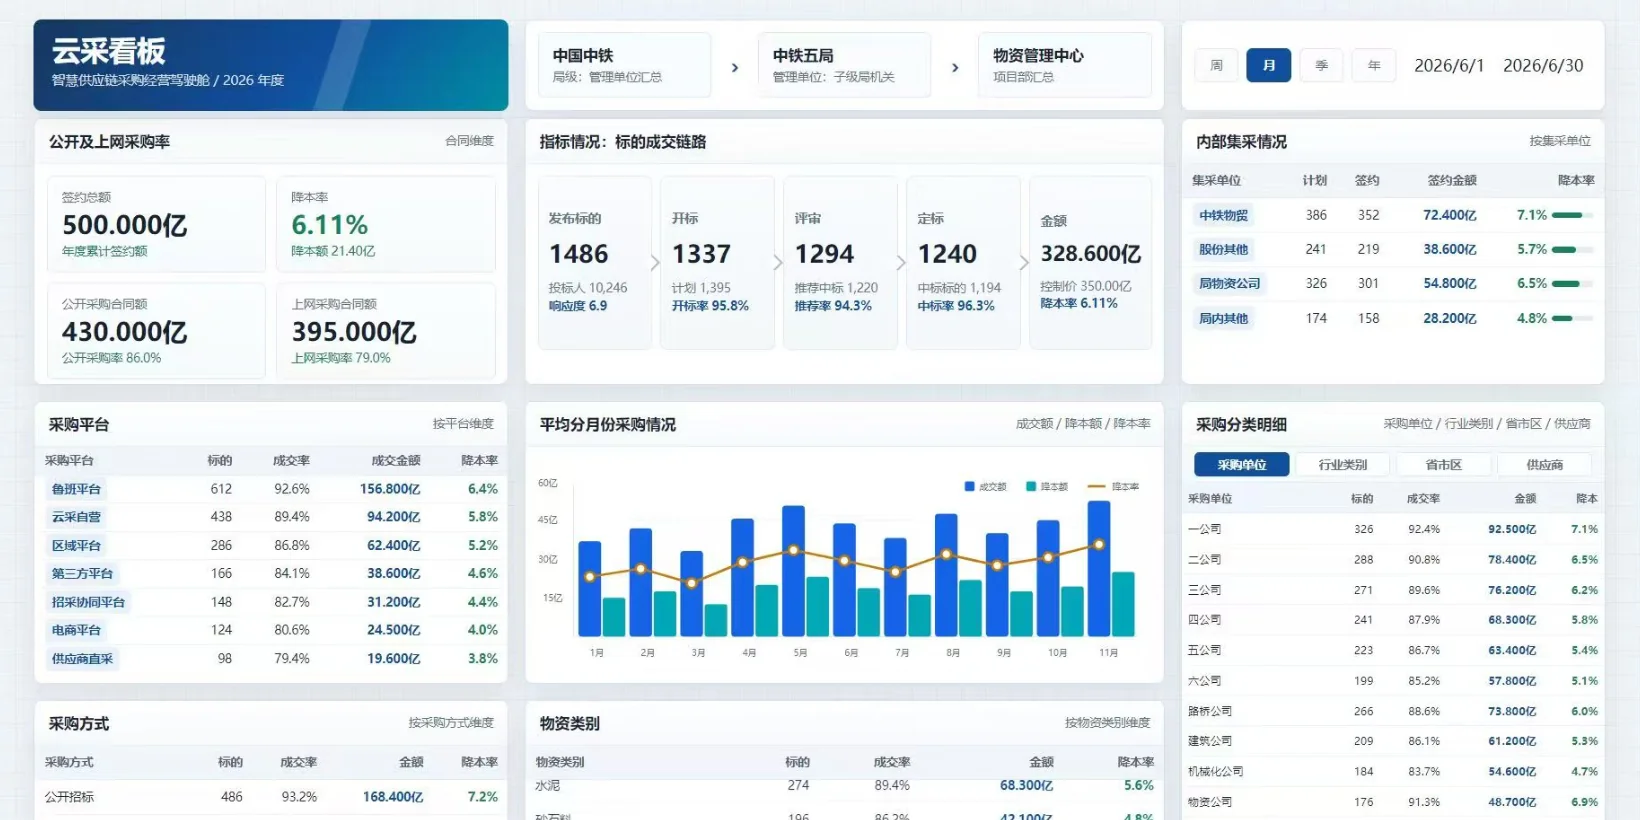Viewport: 1640px width, 820px height.
Task: Click the 一公司 row name
Action: tap(1204, 529)
